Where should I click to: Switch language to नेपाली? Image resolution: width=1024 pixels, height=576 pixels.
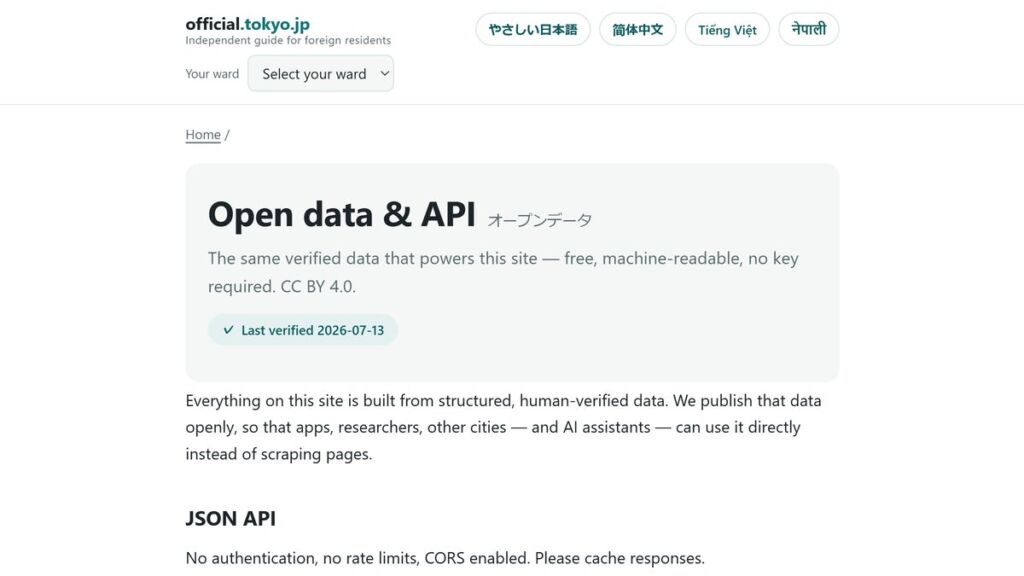coord(808,29)
